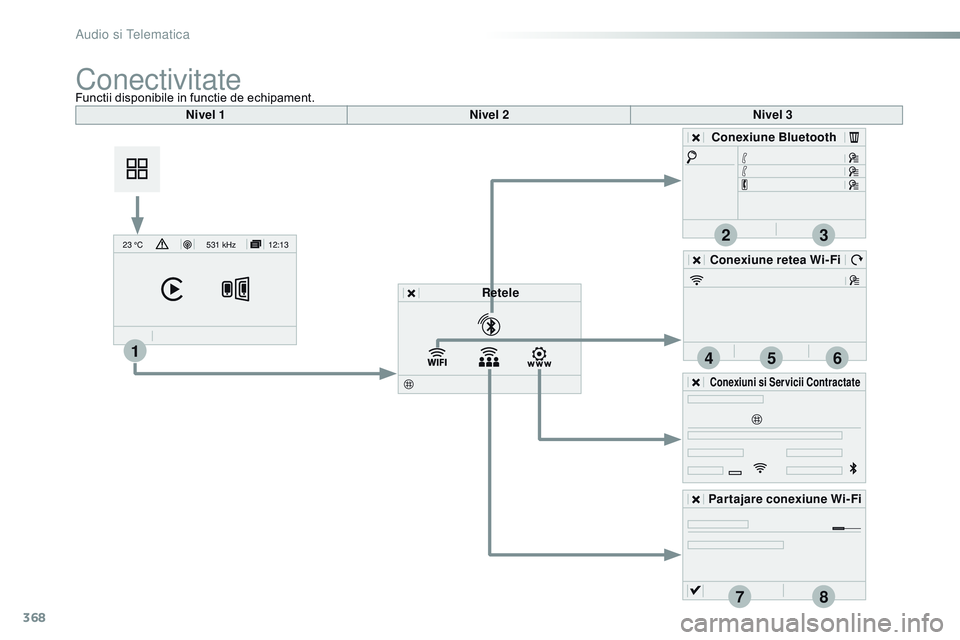960x640 pixels.
Task: Click the Partajare conexiune Wi-Fi title
Action: (x=784, y=499)
